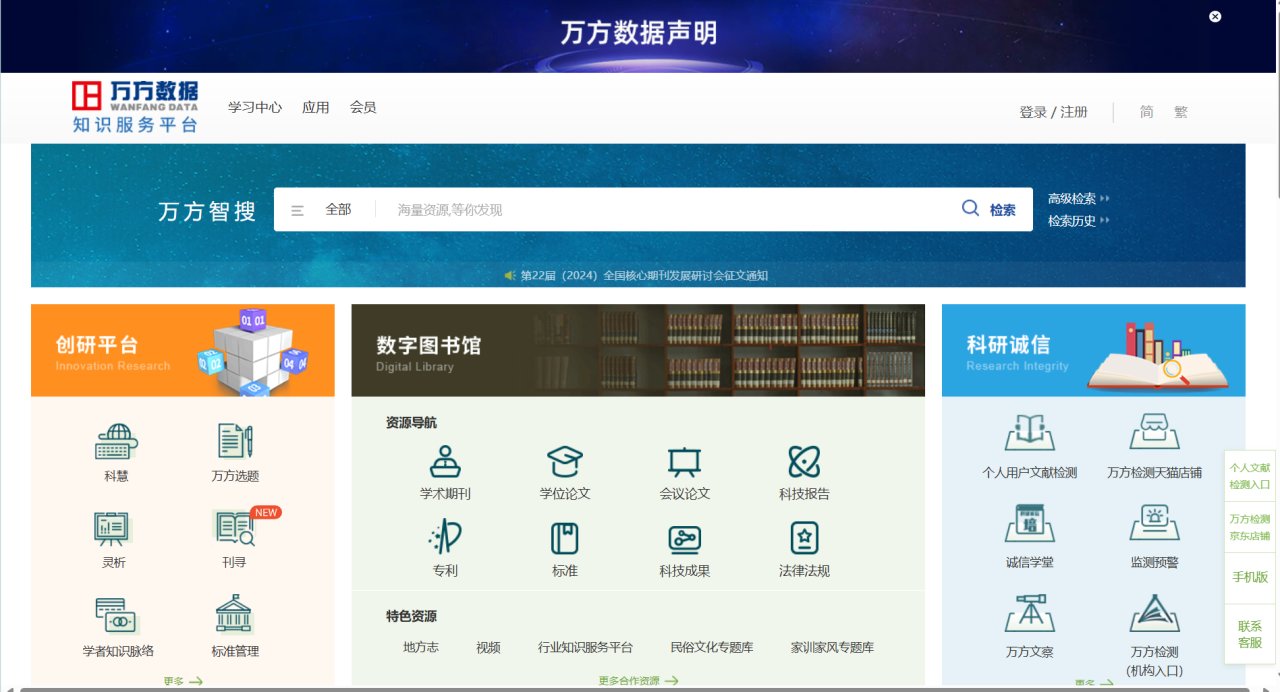Open the 监测预警 alarm icon
Screen dimensions: 1280x692
coord(1154,523)
